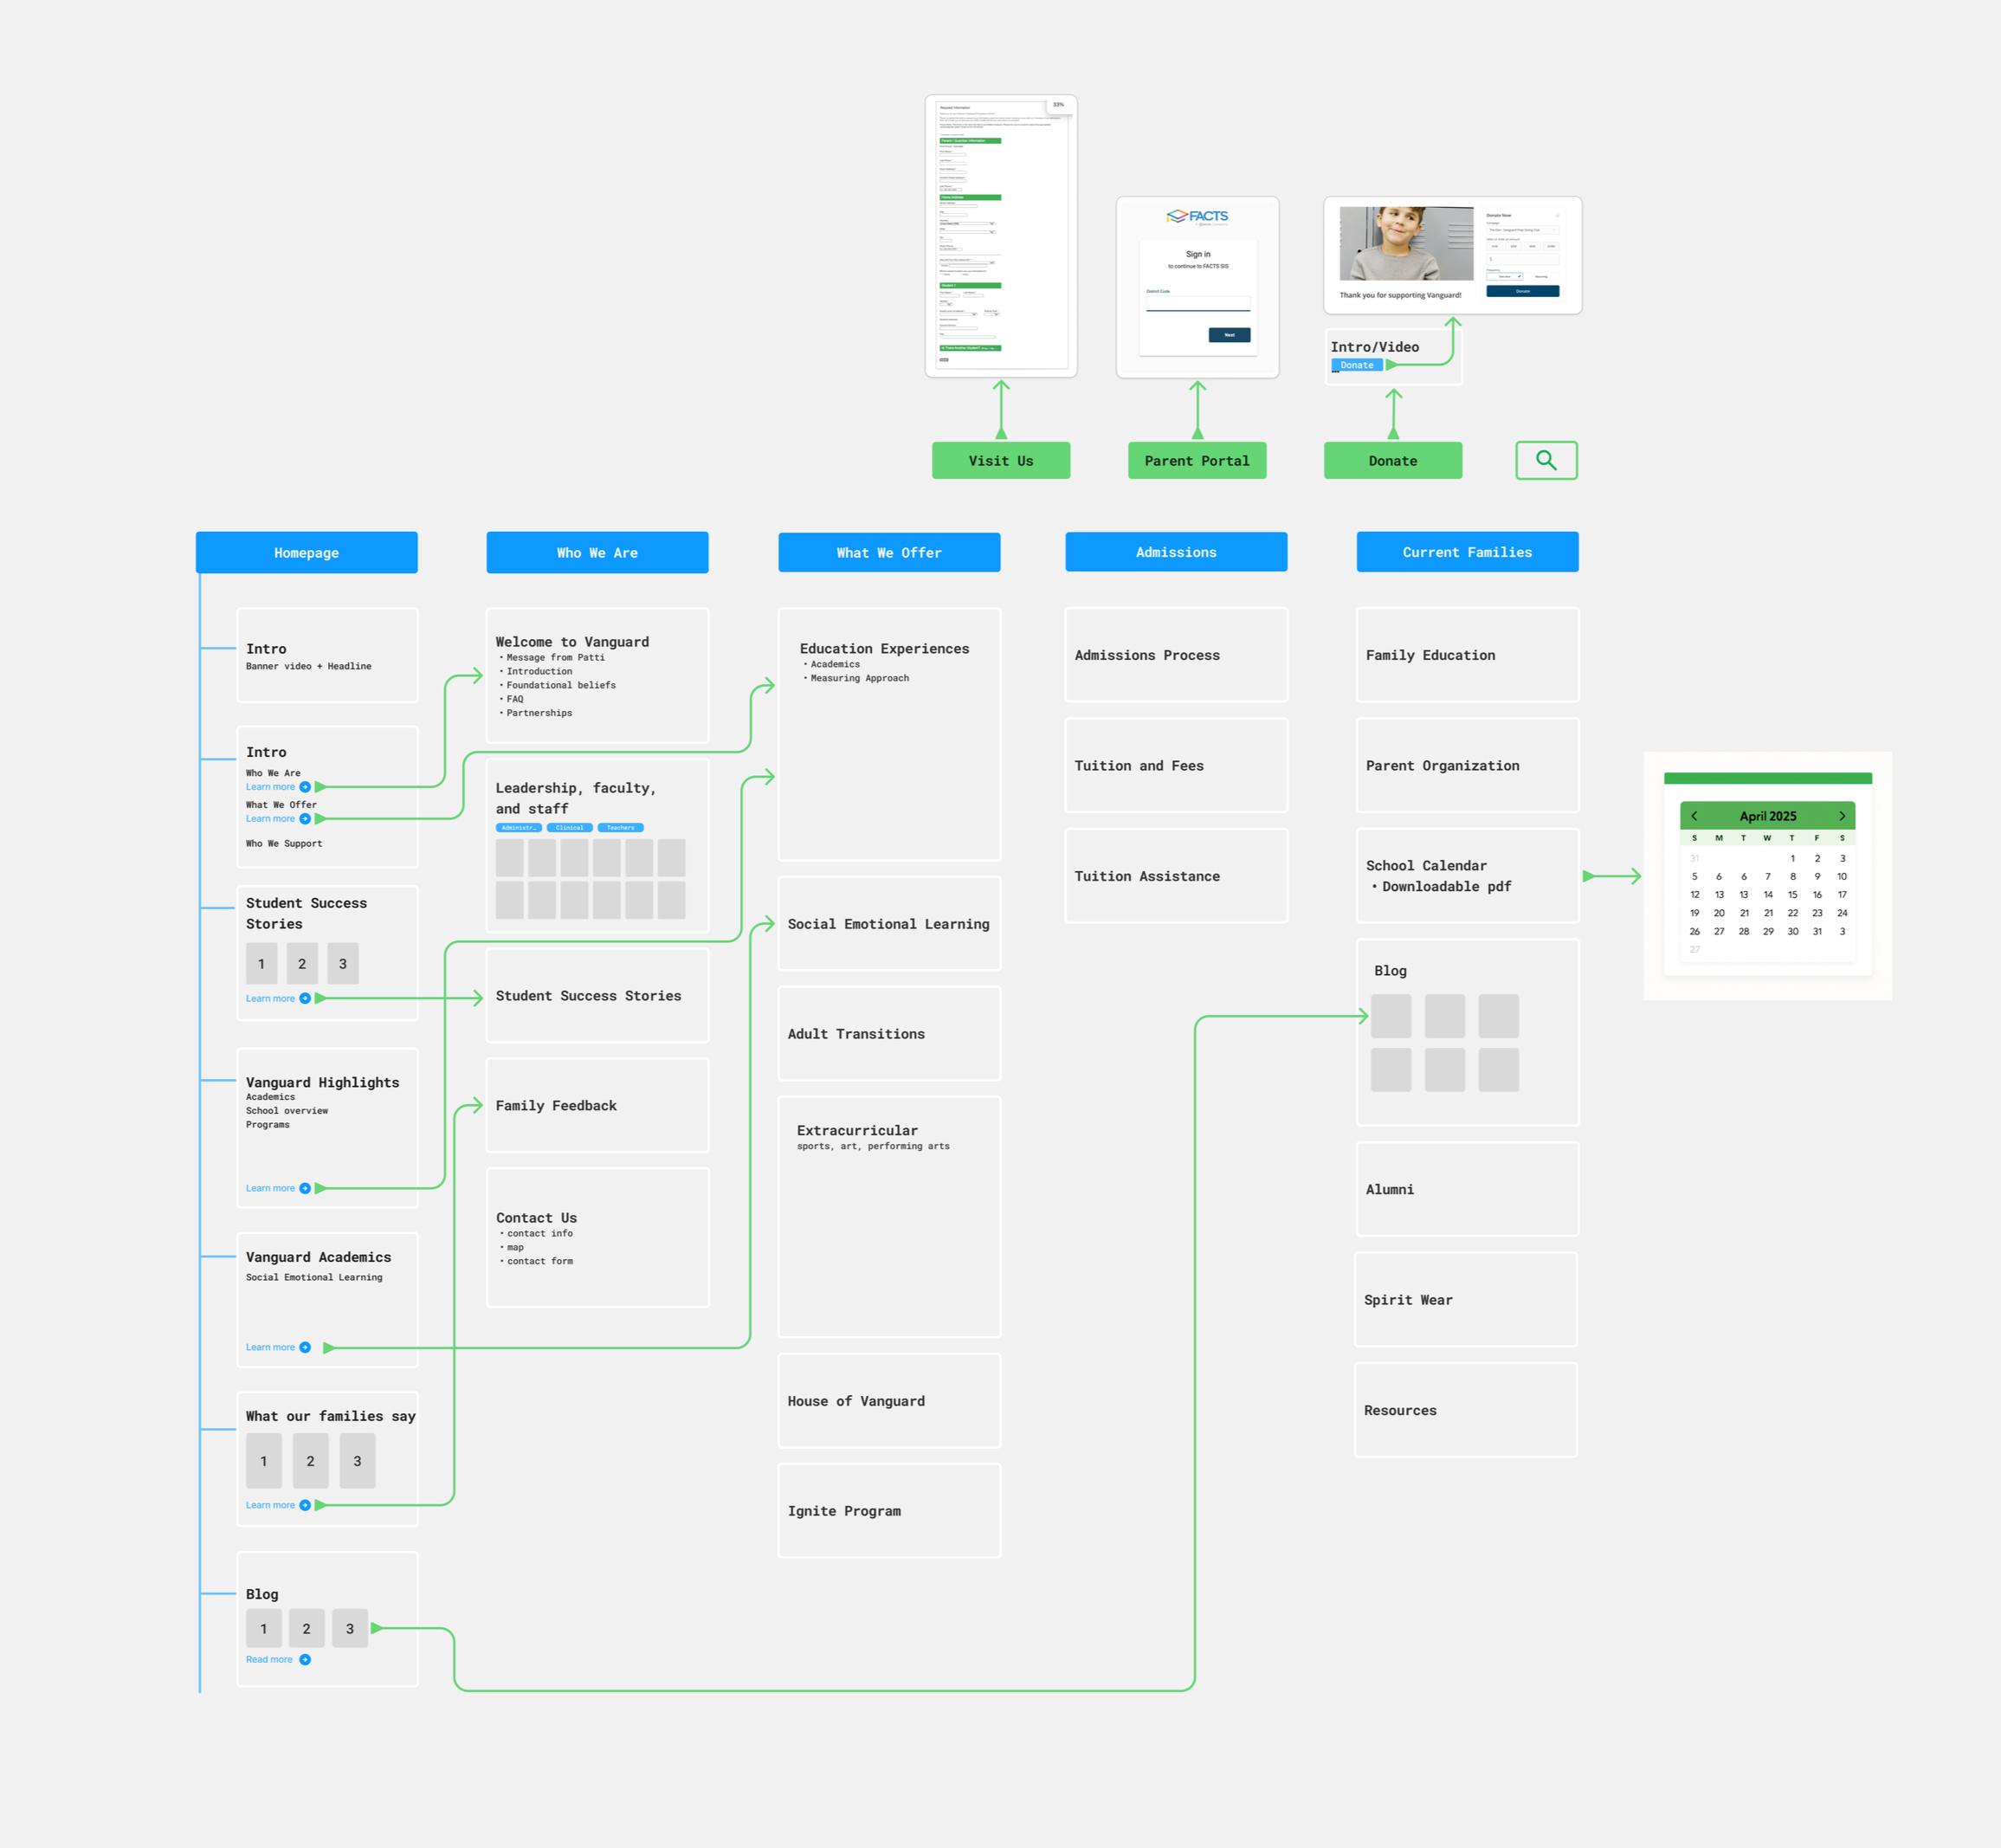Click the green Visit Us button
This screenshot has width=2001, height=1848.
click(1000, 460)
